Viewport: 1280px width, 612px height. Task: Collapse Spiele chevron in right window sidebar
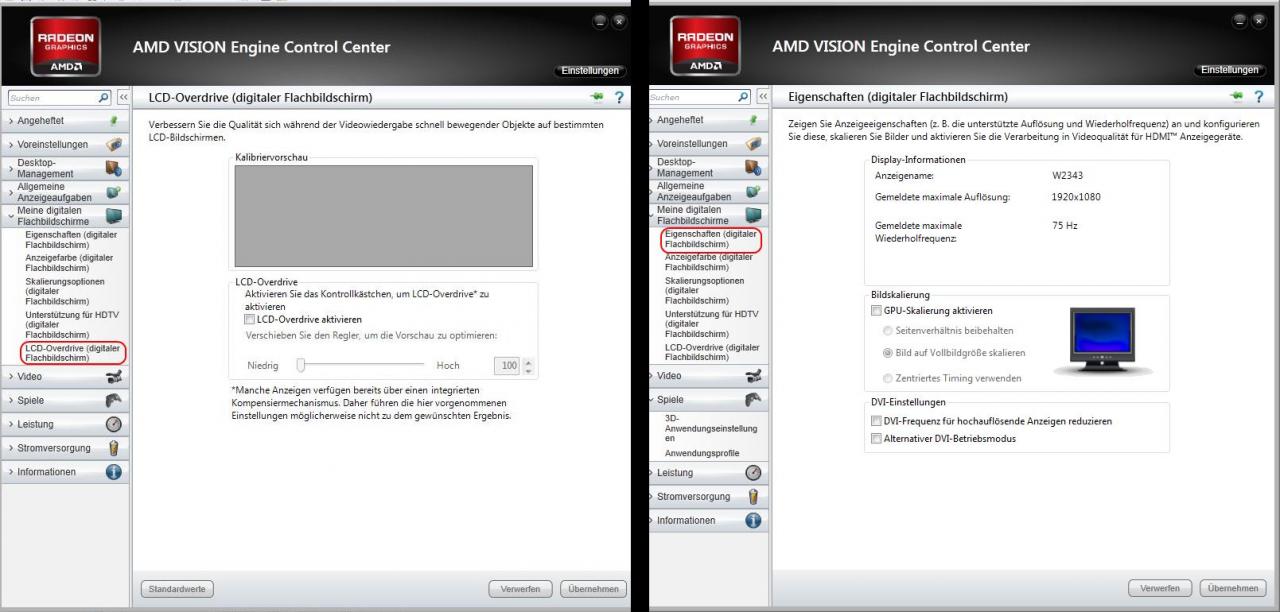click(651, 400)
